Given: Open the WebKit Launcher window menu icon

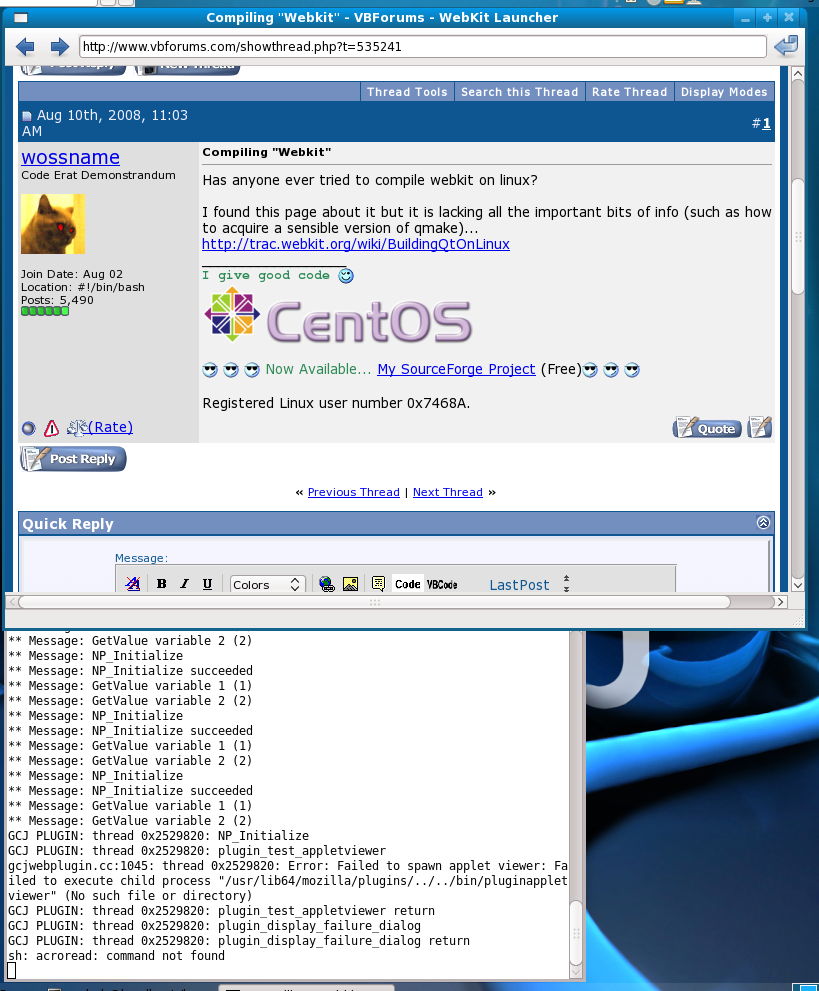Looking at the screenshot, I should (x=21, y=17).
